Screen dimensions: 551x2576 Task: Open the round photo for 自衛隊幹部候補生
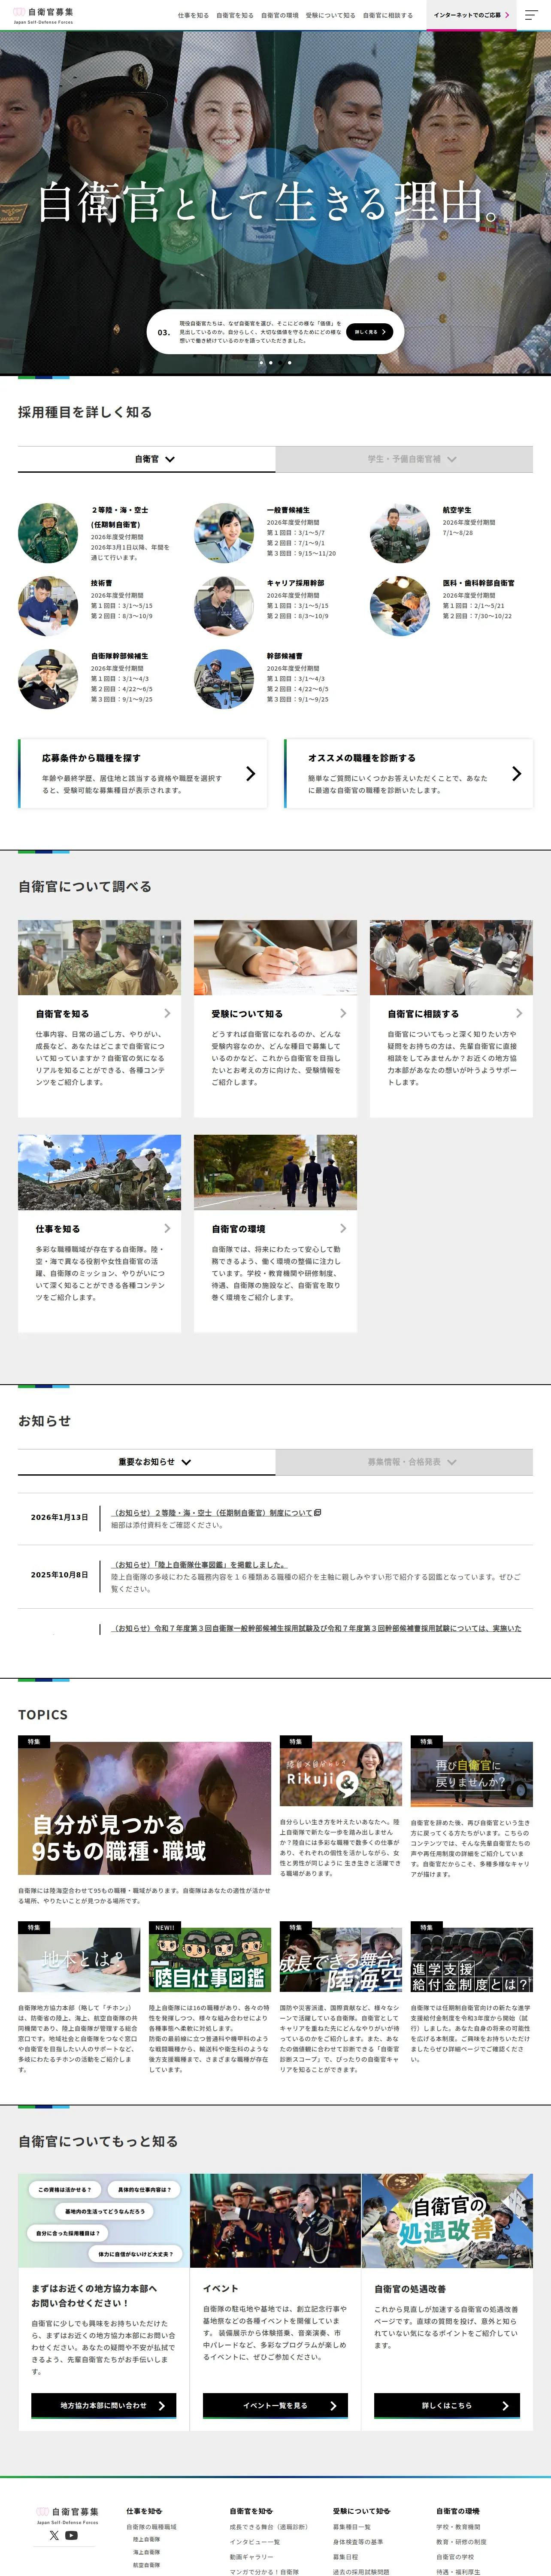[x=48, y=679]
